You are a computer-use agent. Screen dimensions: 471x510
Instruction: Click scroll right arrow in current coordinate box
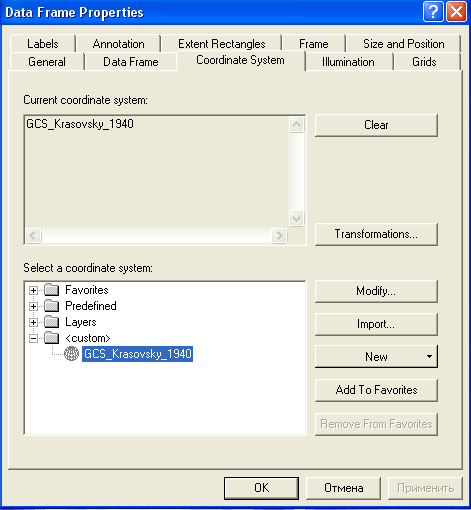pyautogui.click(x=279, y=236)
